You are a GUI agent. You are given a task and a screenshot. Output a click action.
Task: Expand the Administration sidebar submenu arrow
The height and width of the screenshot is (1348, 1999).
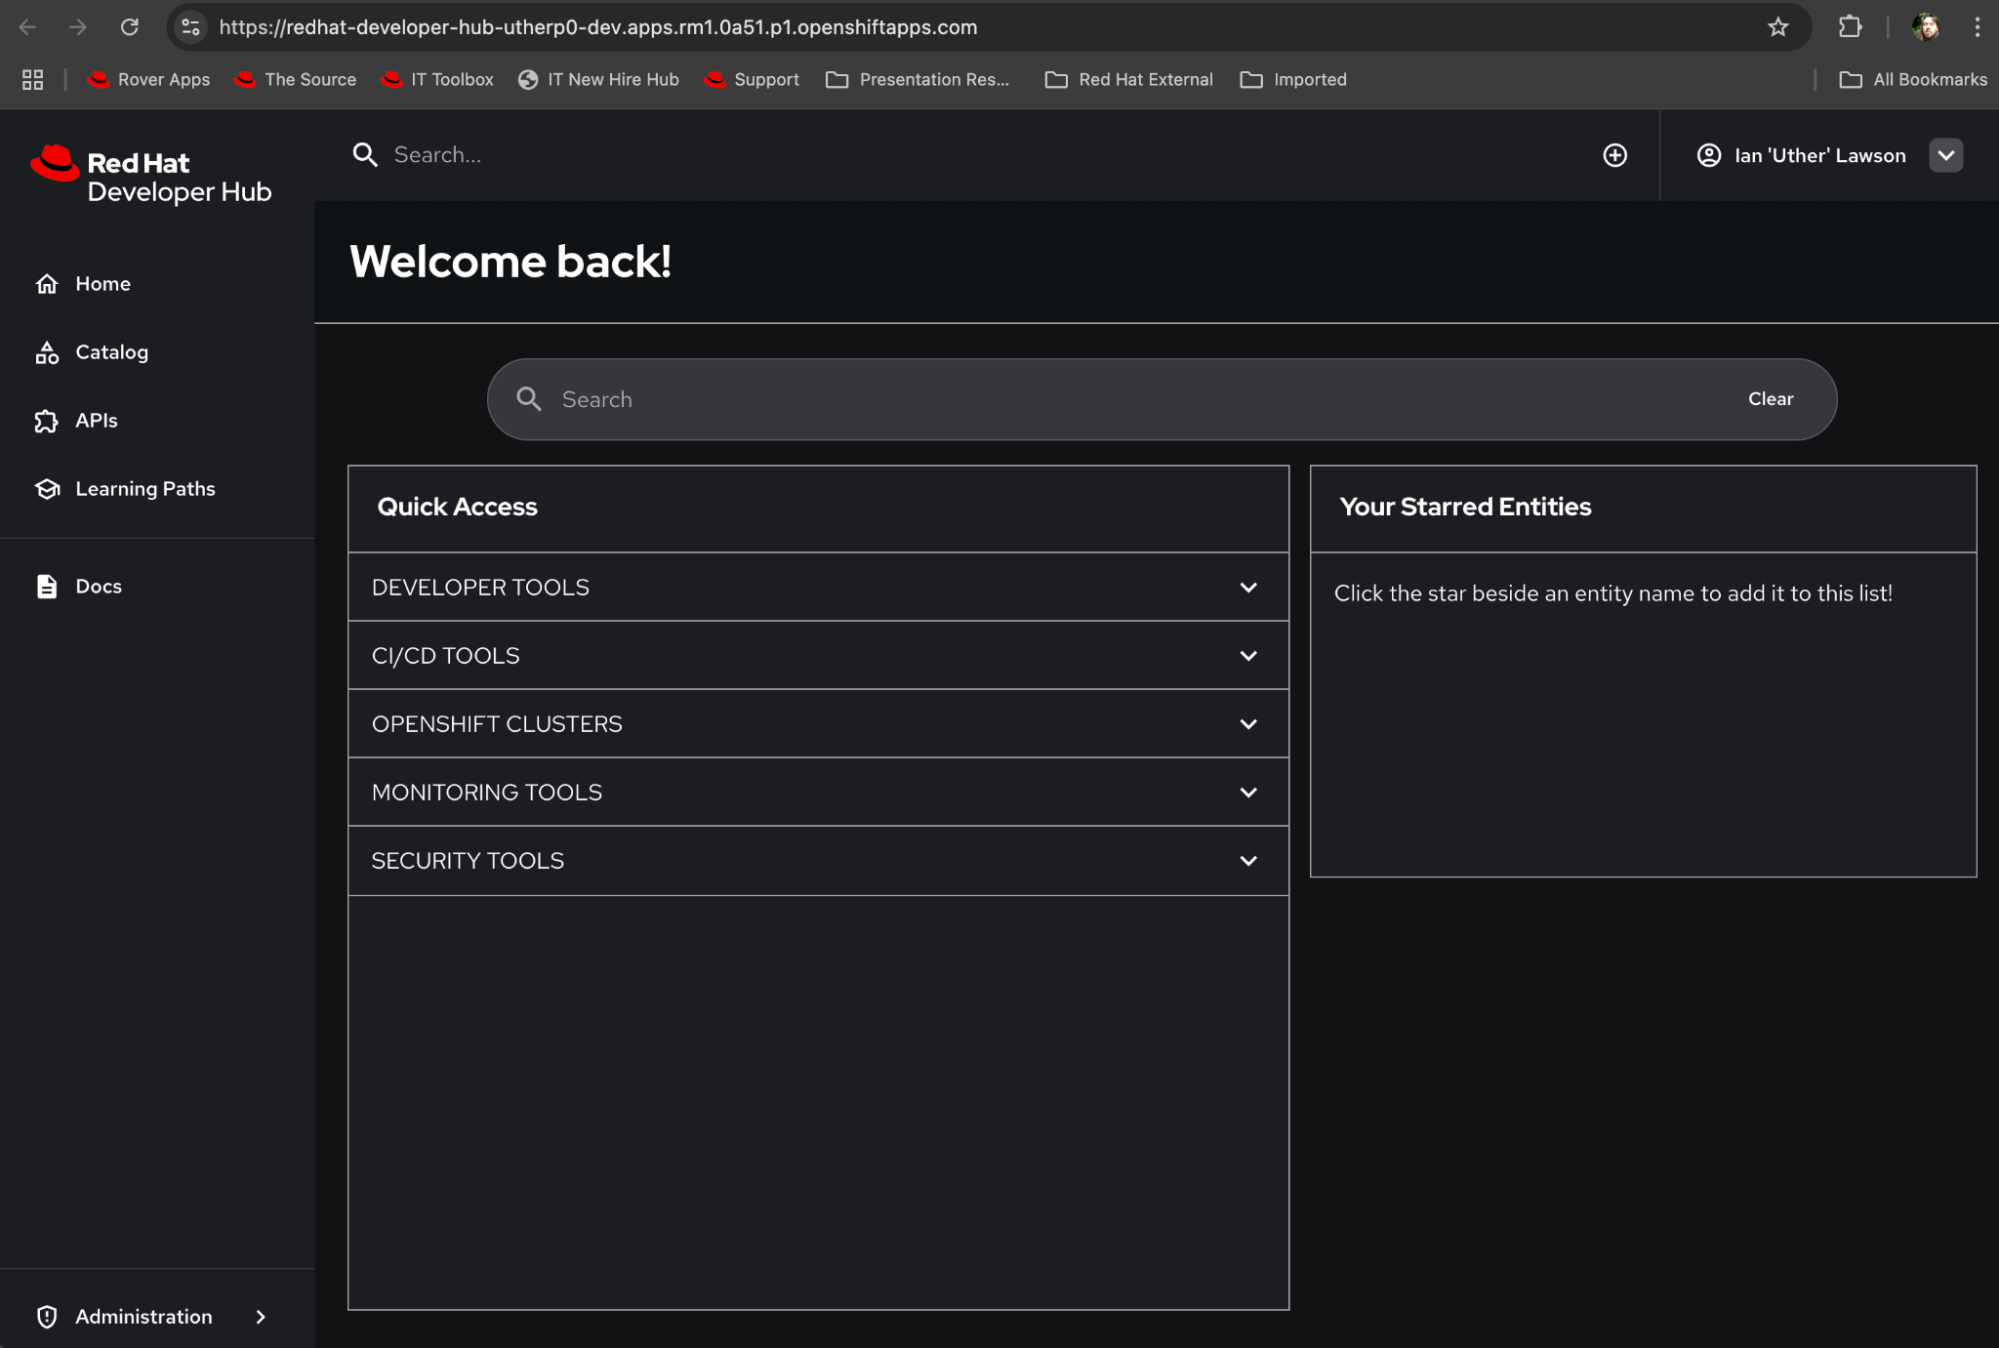tap(261, 1316)
